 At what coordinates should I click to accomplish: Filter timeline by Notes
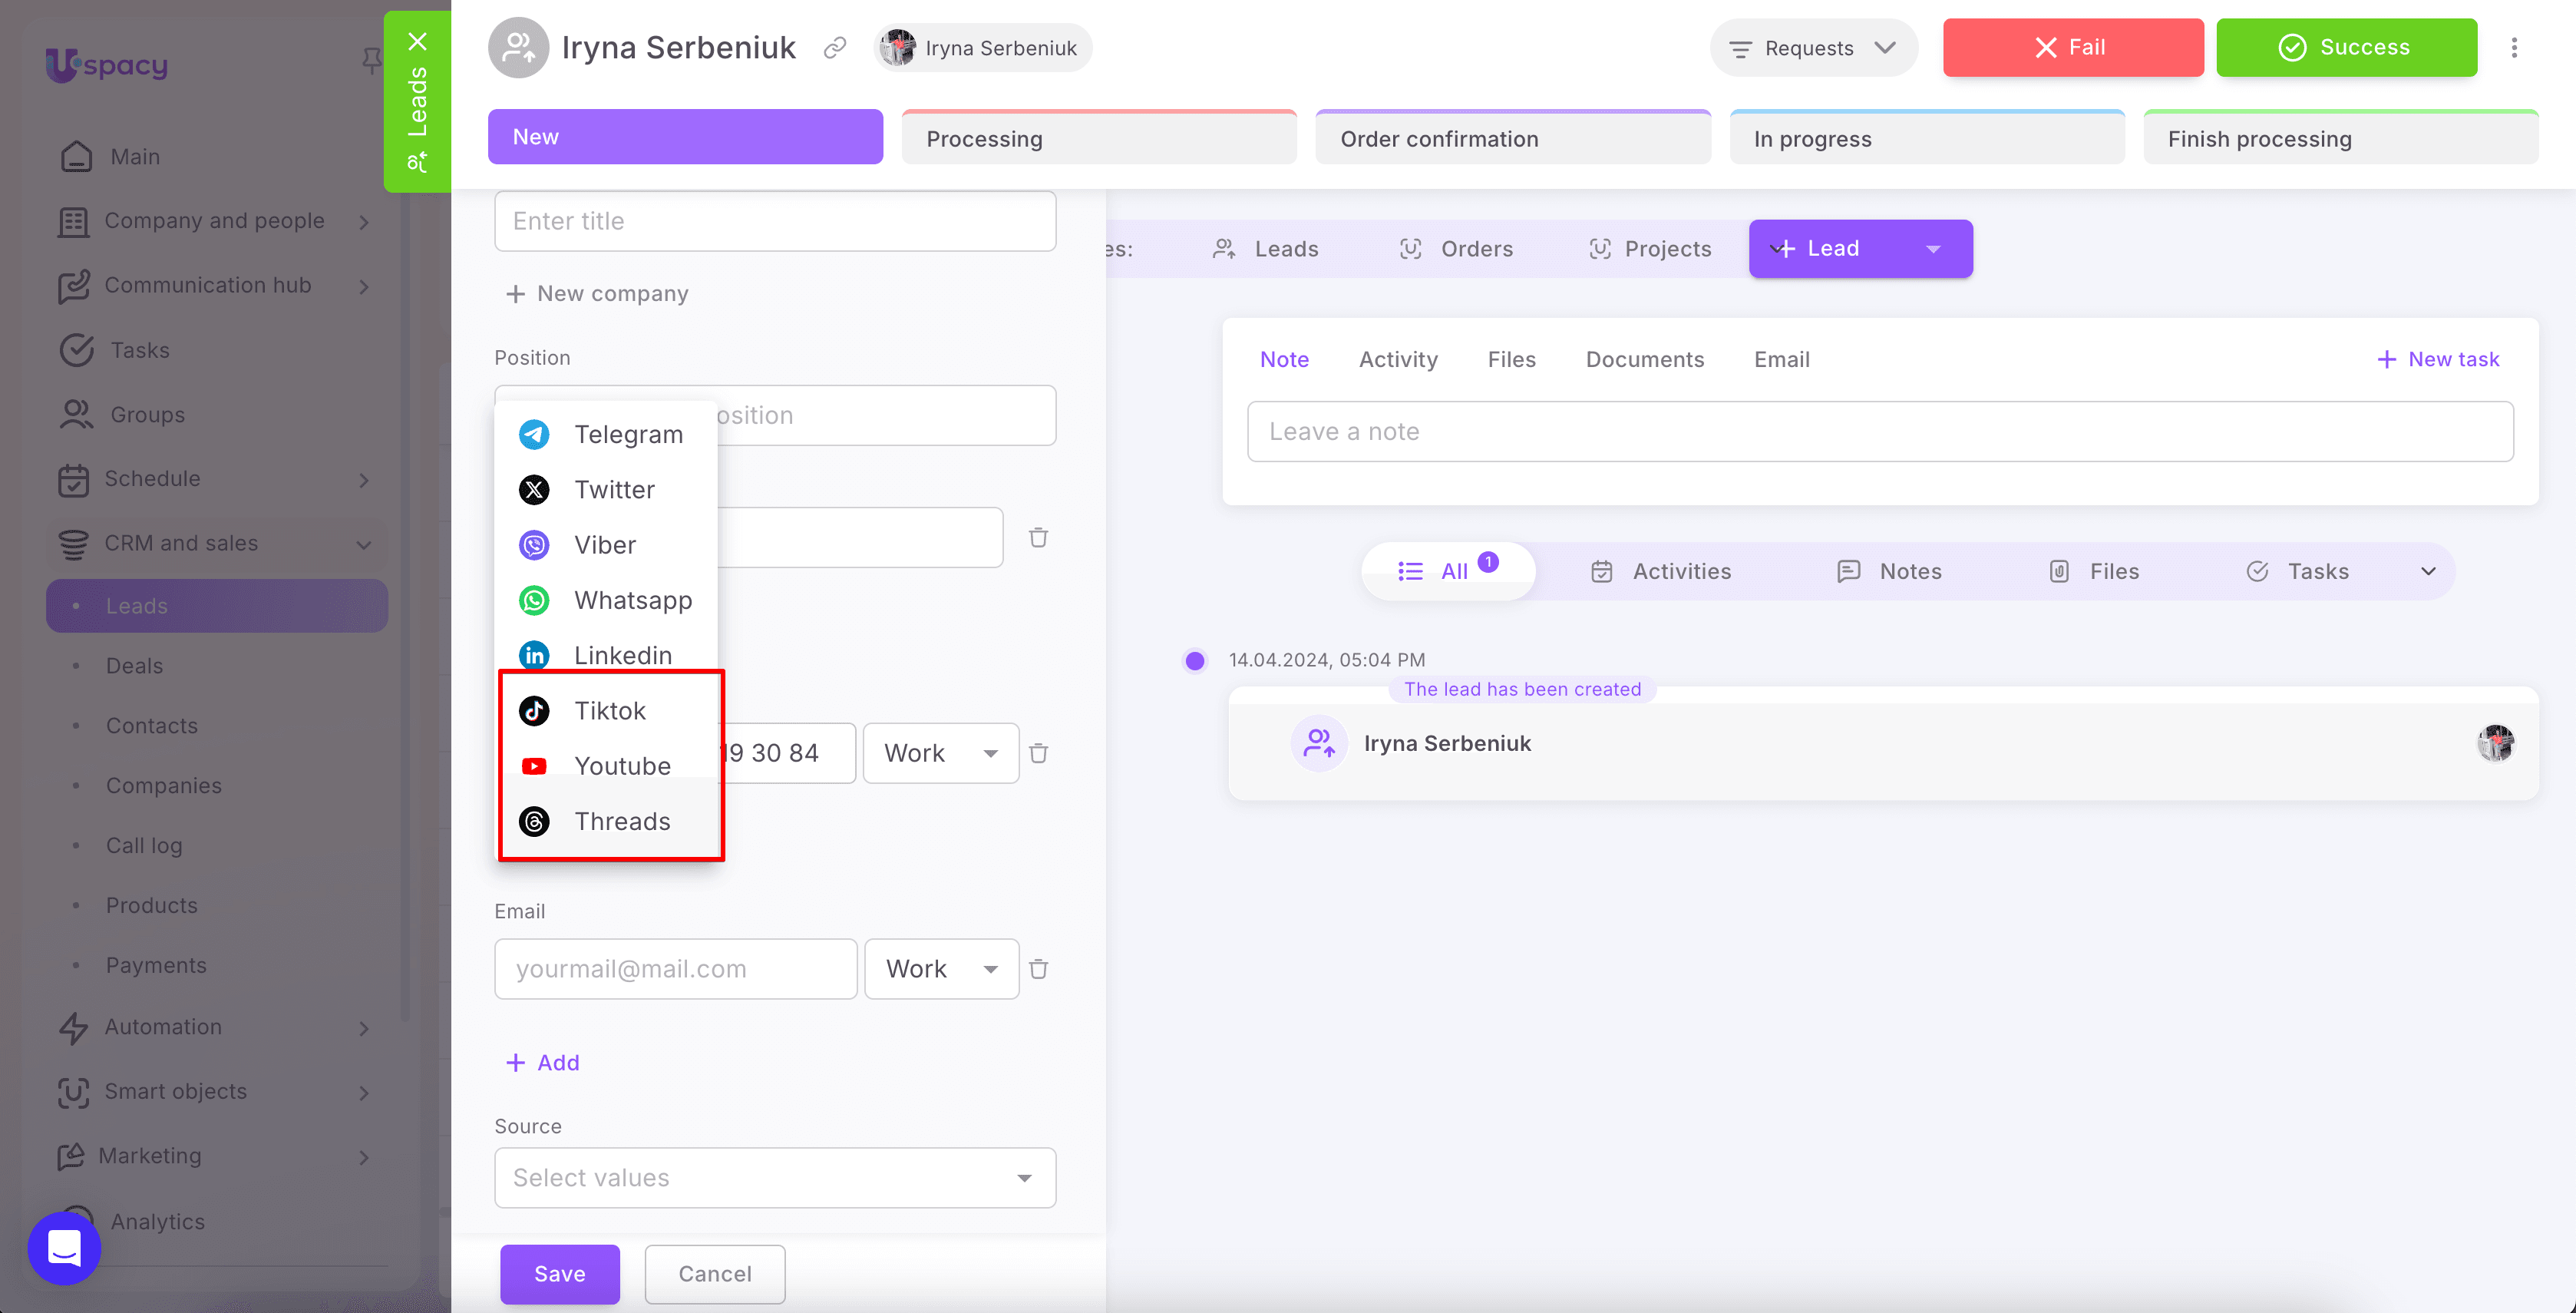pos(1889,572)
